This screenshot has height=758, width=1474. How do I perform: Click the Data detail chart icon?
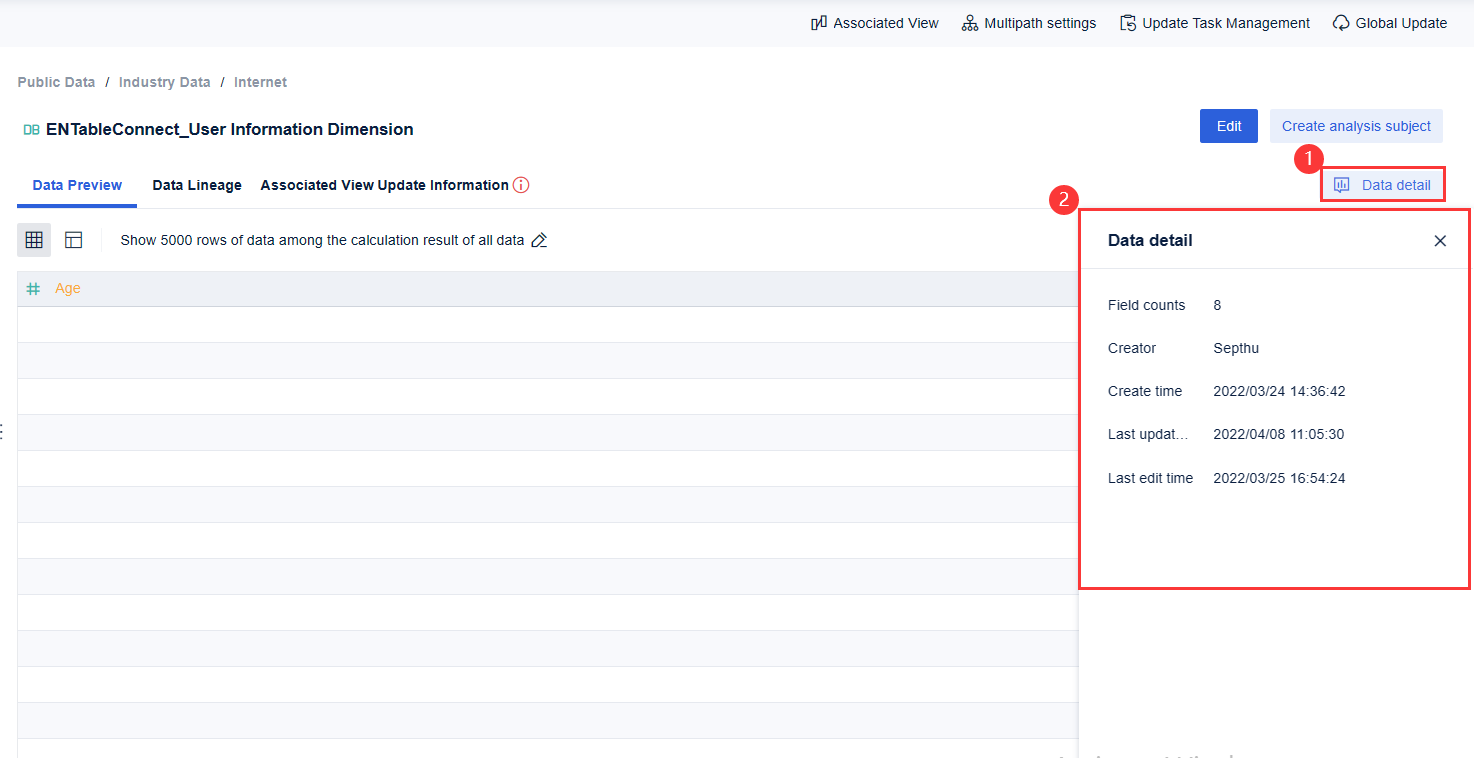pos(1342,185)
